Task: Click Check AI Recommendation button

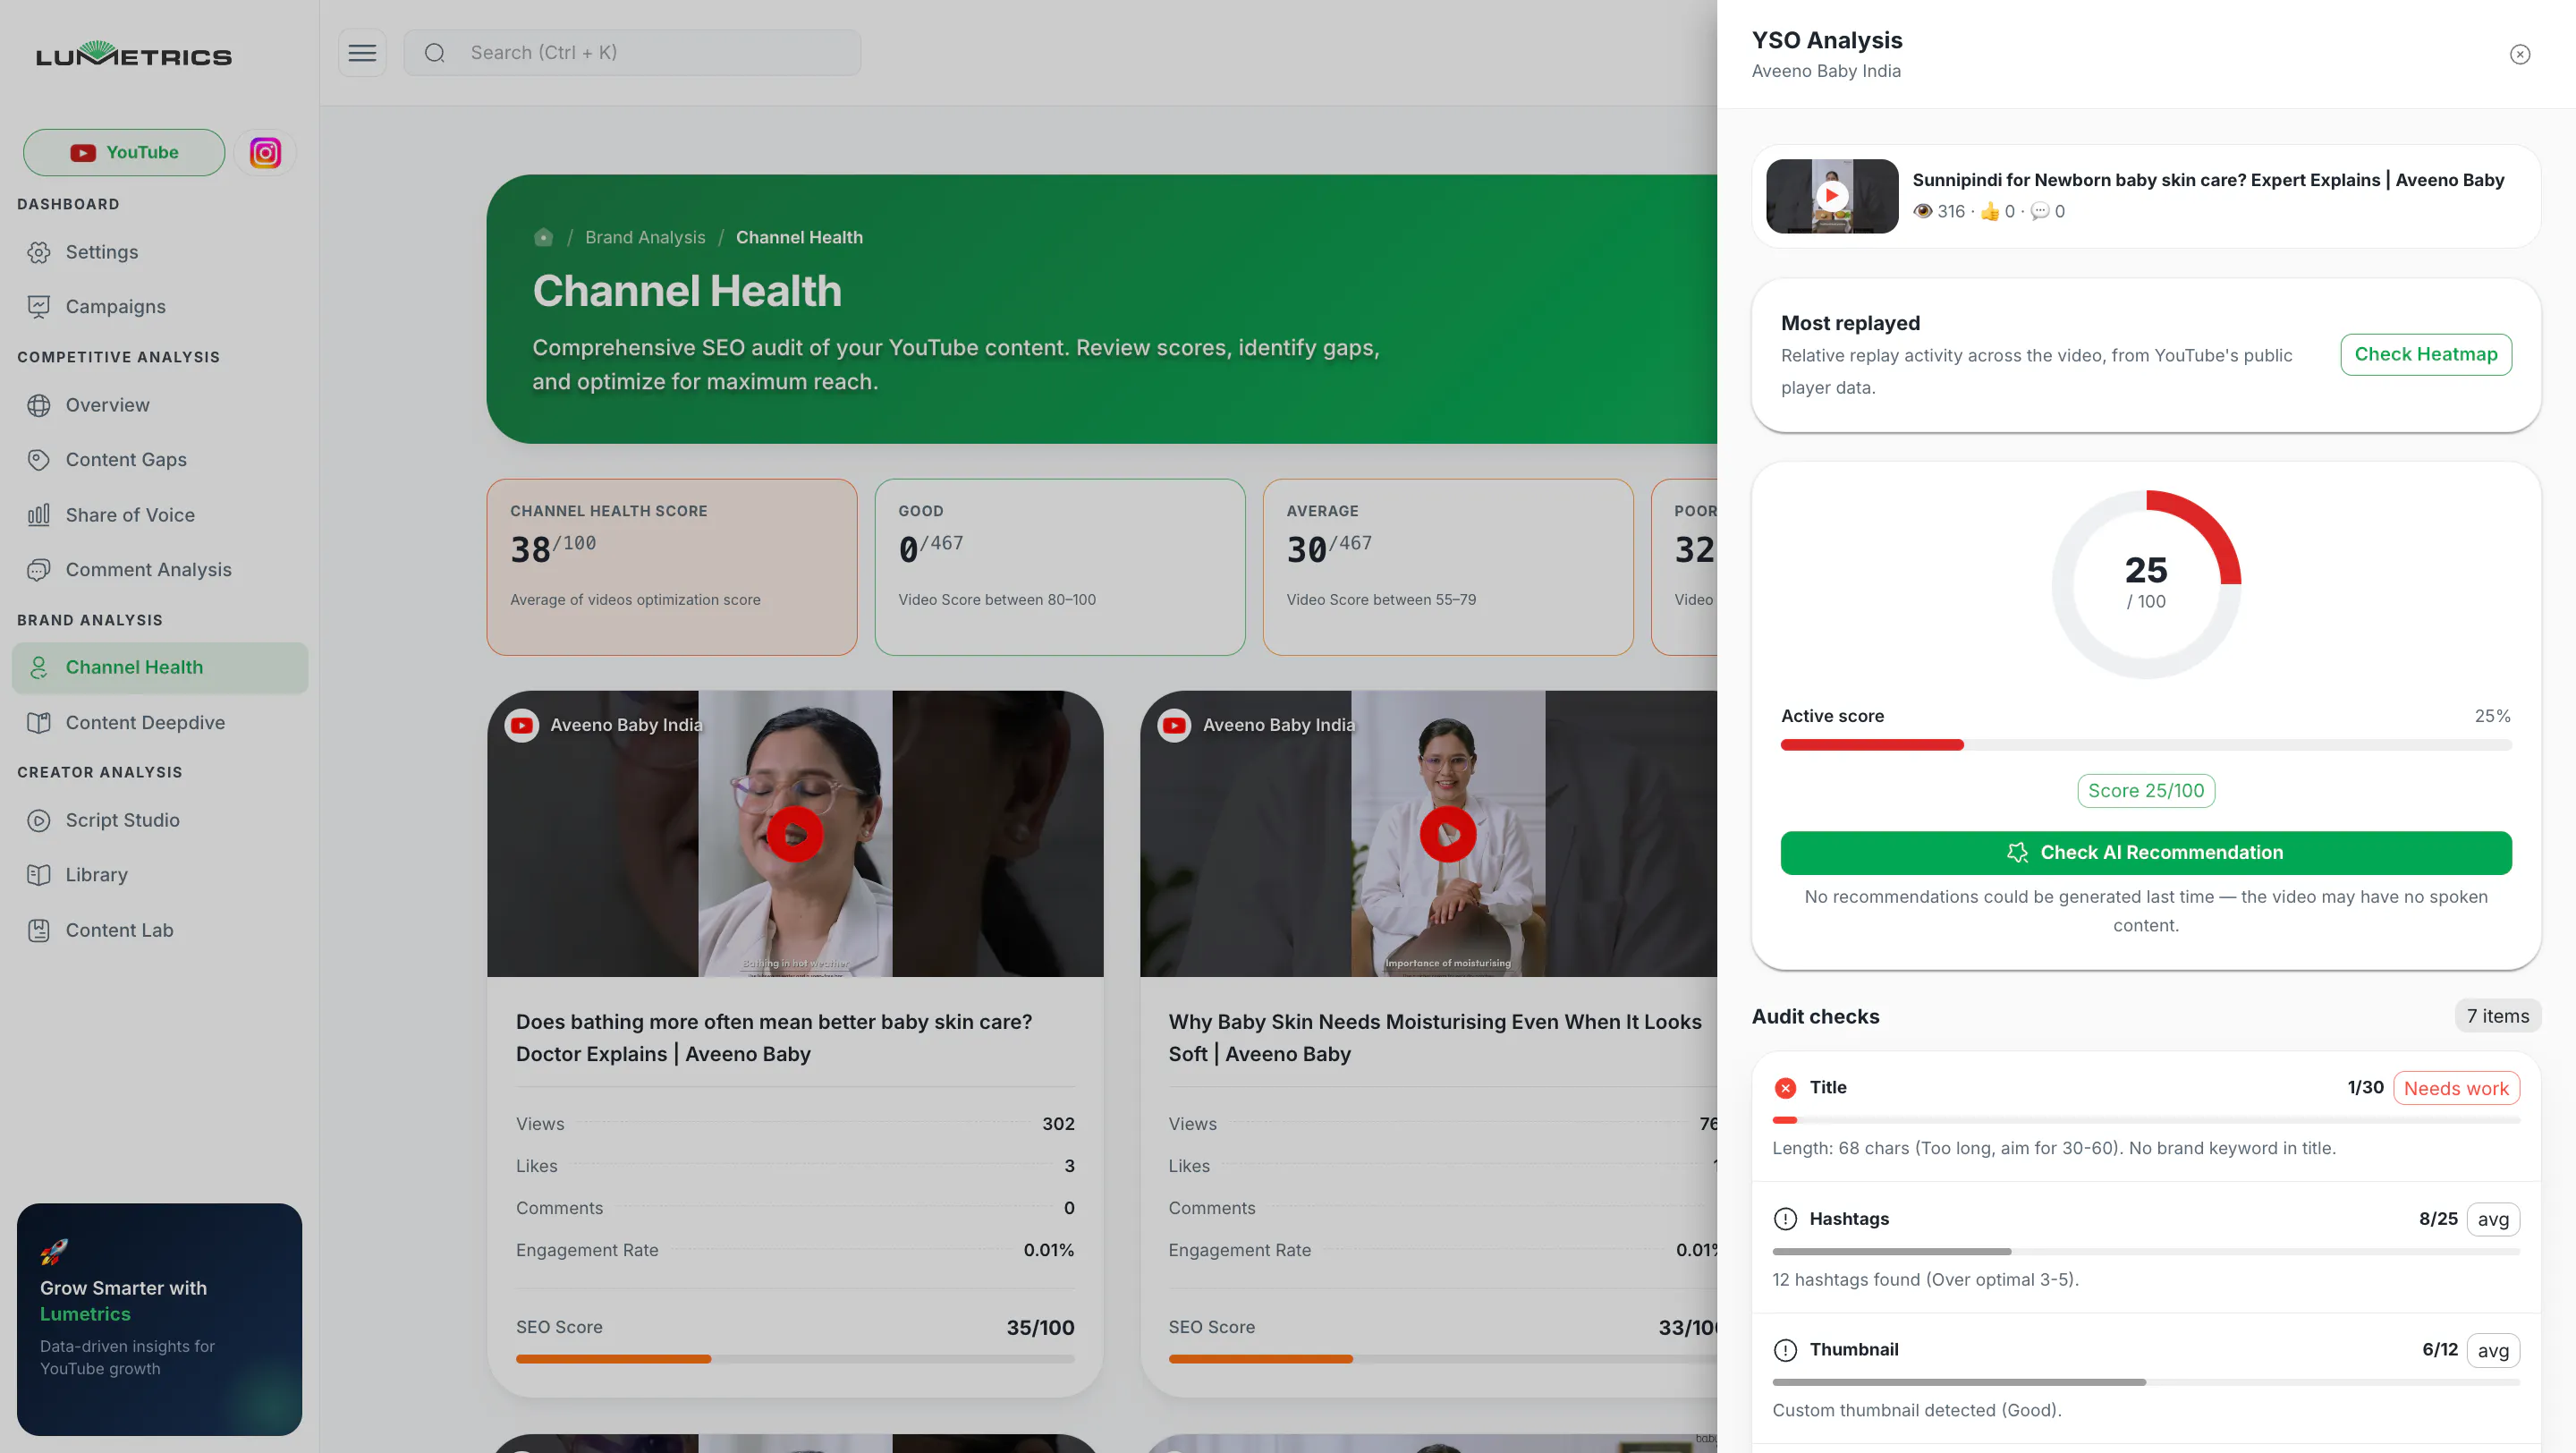Action: pyautogui.click(x=2145, y=852)
